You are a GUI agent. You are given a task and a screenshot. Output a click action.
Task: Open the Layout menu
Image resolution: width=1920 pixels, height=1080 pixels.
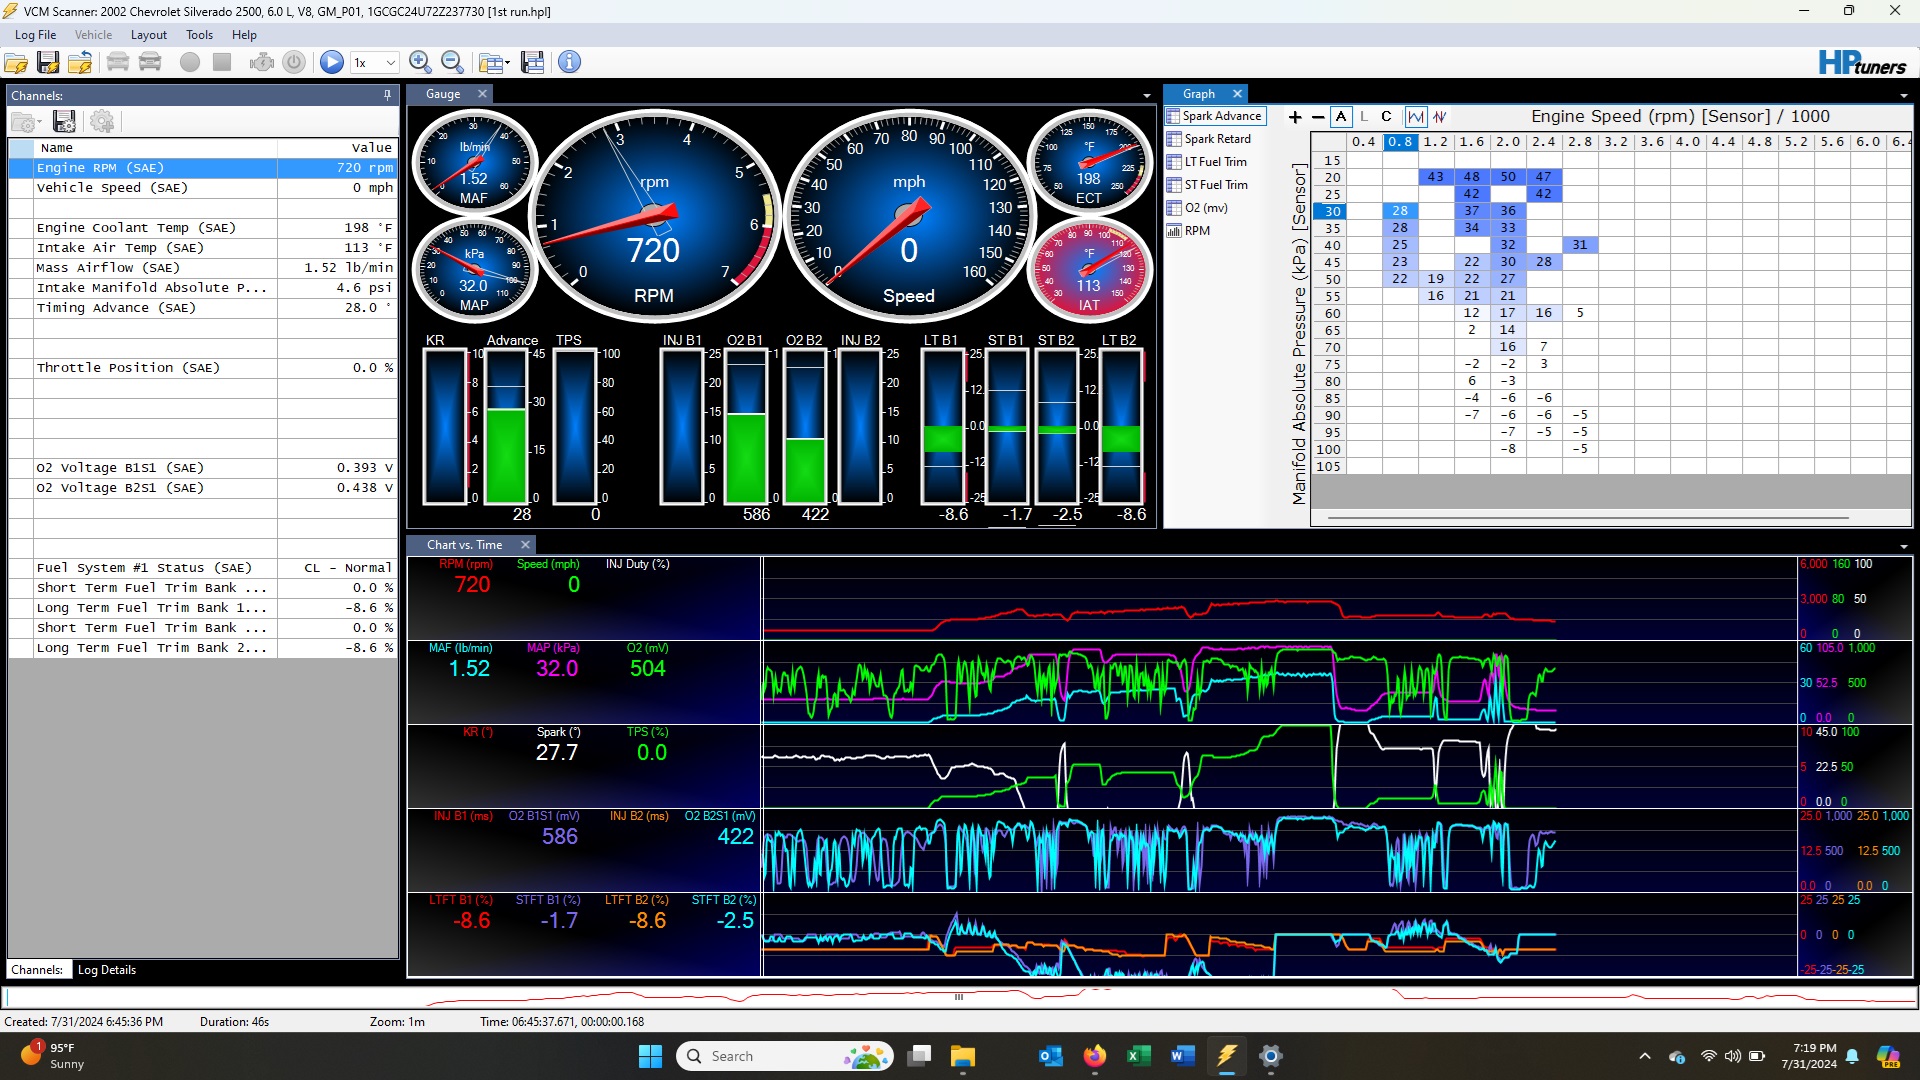click(149, 35)
